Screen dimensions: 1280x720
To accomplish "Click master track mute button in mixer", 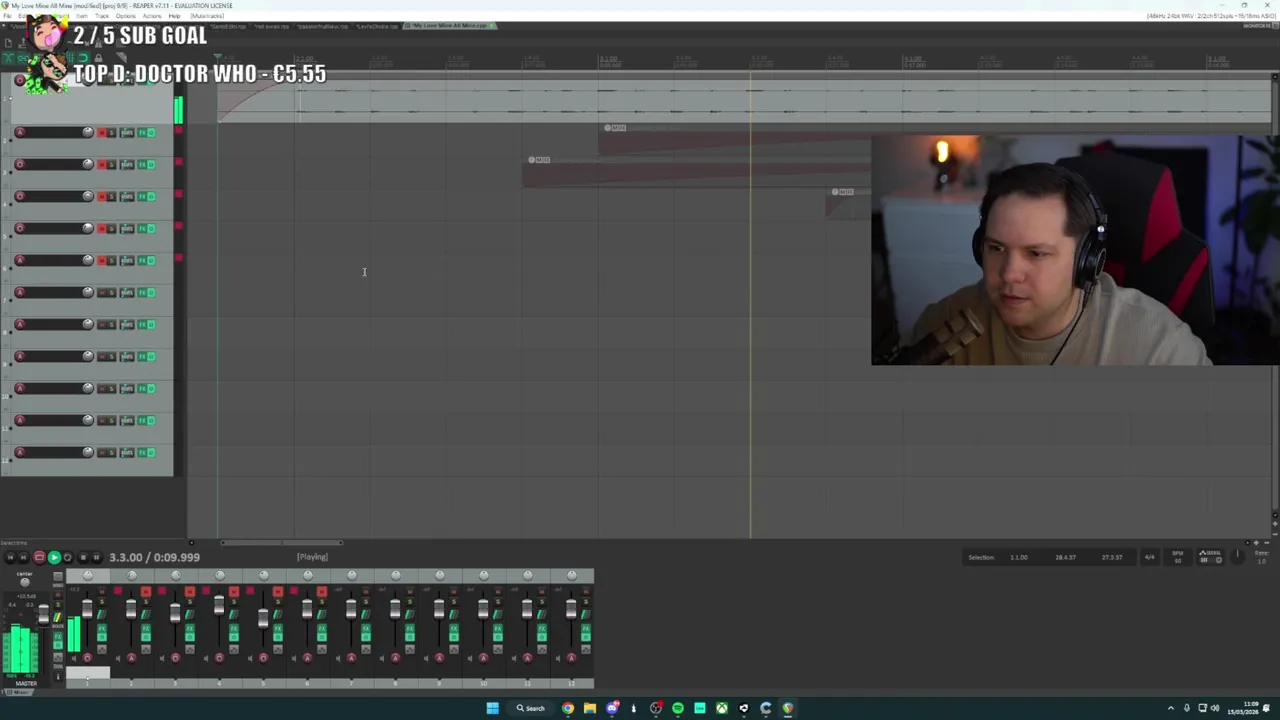I will [x=58, y=595].
